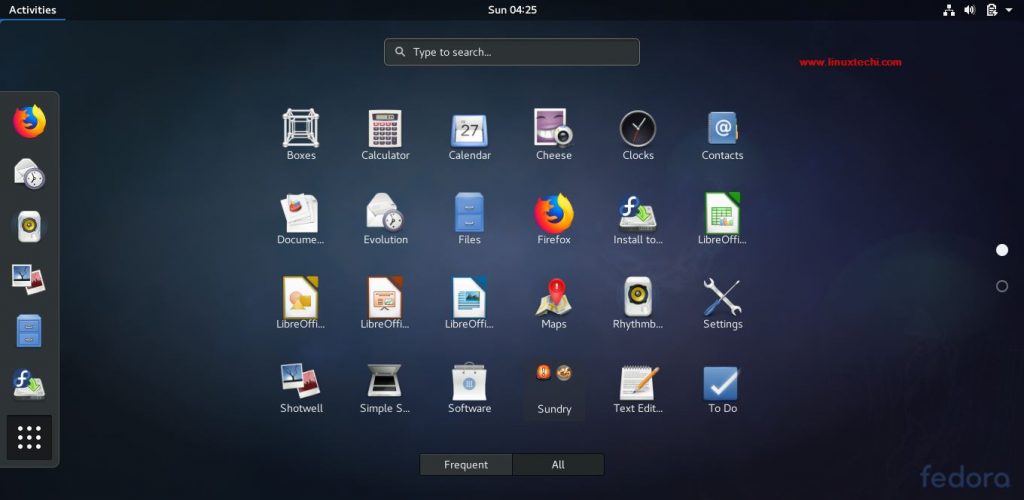Click Shotwell photos icon in the dock

tap(29, 279)
